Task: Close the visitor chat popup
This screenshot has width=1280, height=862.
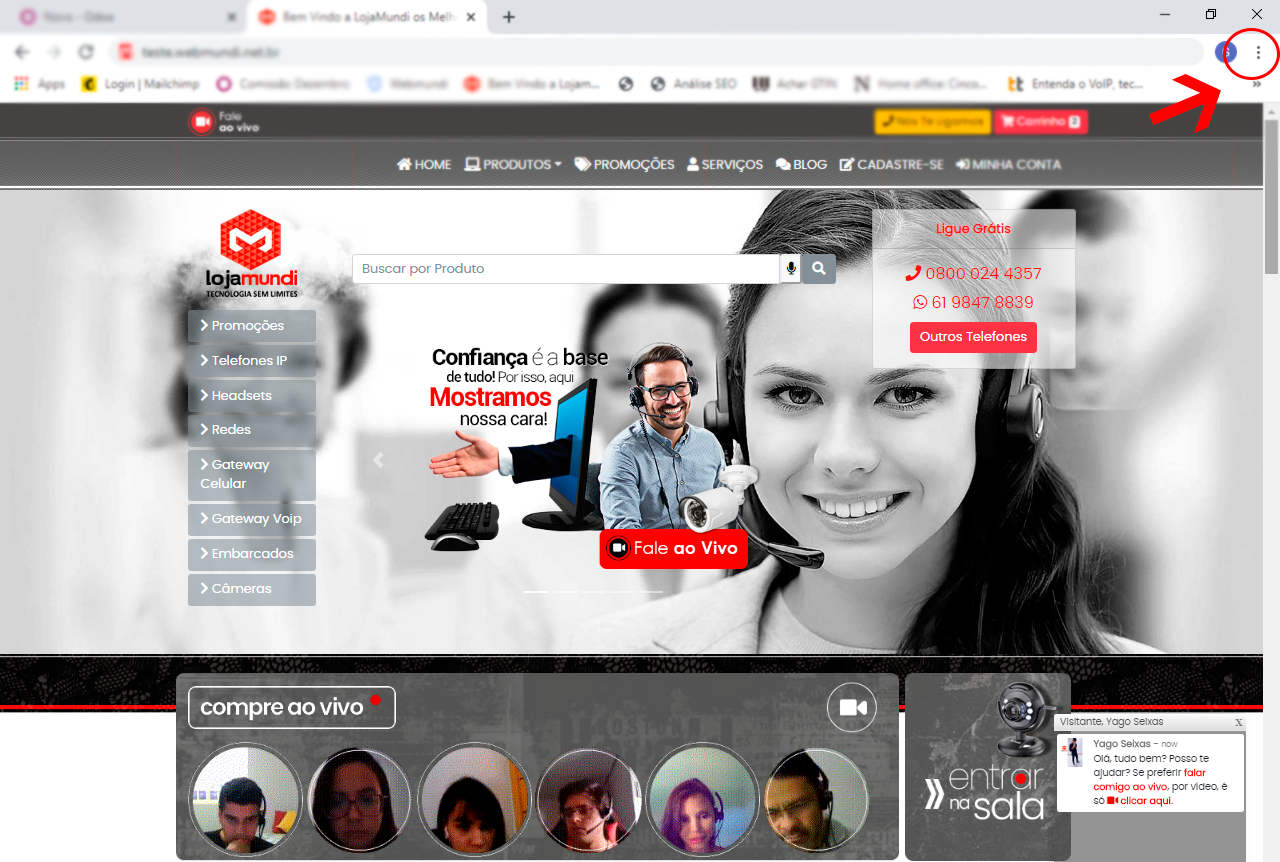Action: pyautogui.click(x=1238, y=722)
